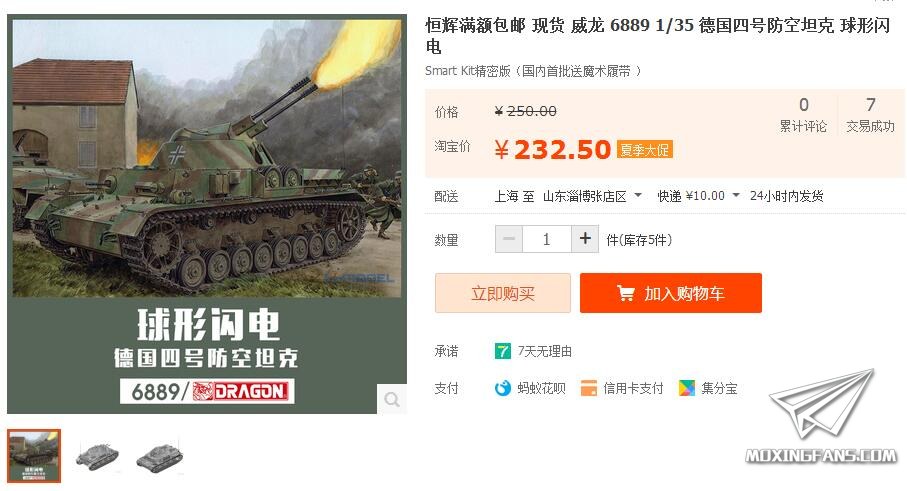Image resolution: width=907 pixels, height=491 pixels.
Task: Select the third tank model thumbnail
Action: (160, 457)
